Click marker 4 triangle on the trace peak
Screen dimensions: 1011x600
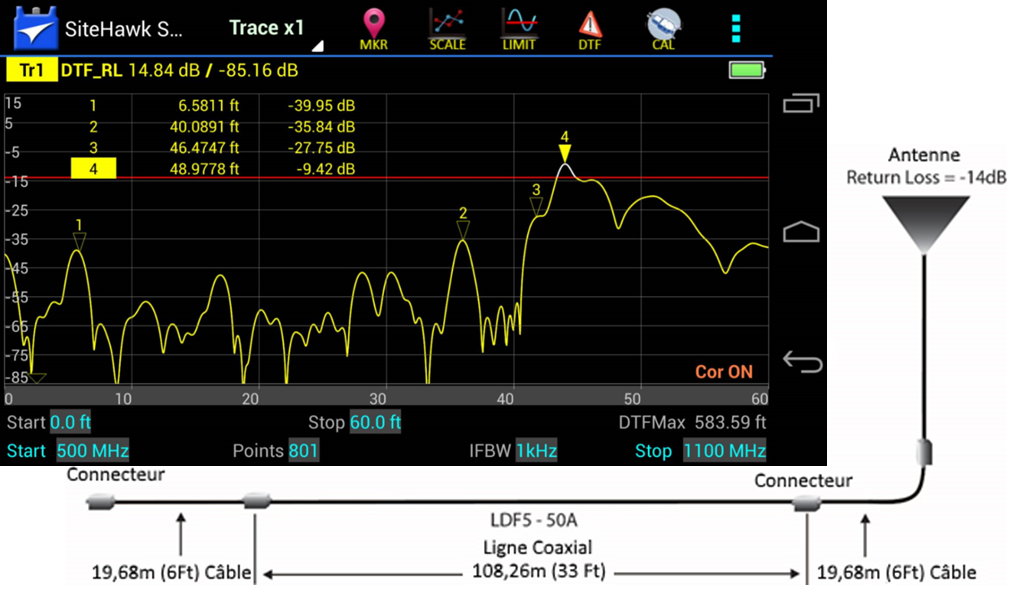point(565,153)
